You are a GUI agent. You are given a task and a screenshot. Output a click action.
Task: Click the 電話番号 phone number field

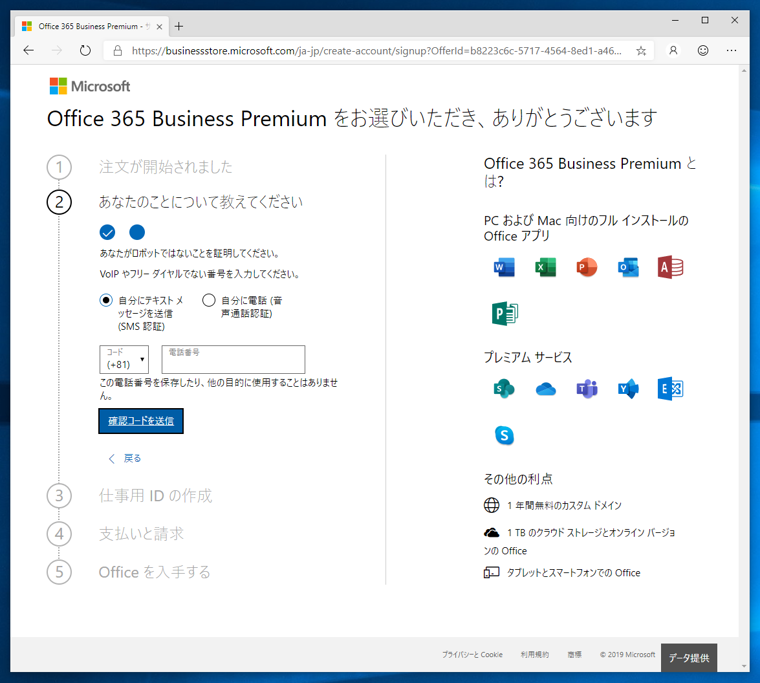233,359
